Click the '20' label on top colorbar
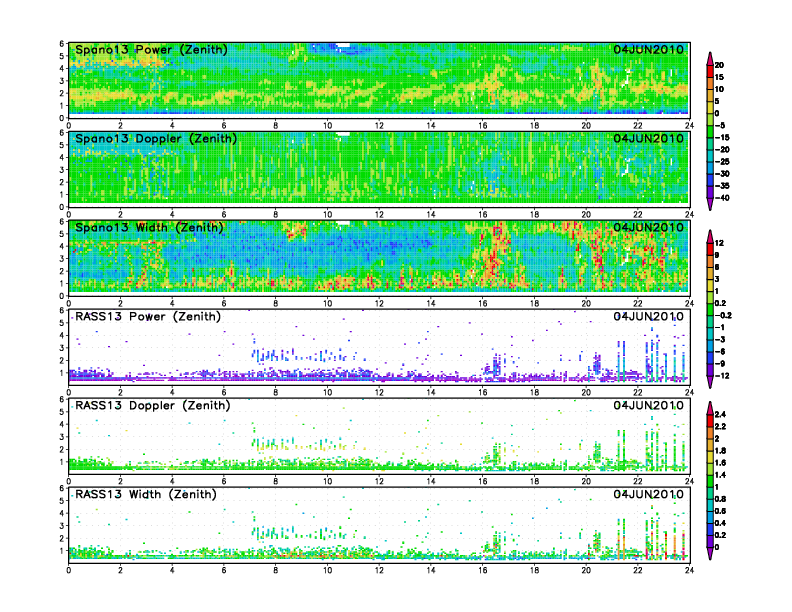The height and width of the screenshot is (612, 792). click(x=719, y=65)
